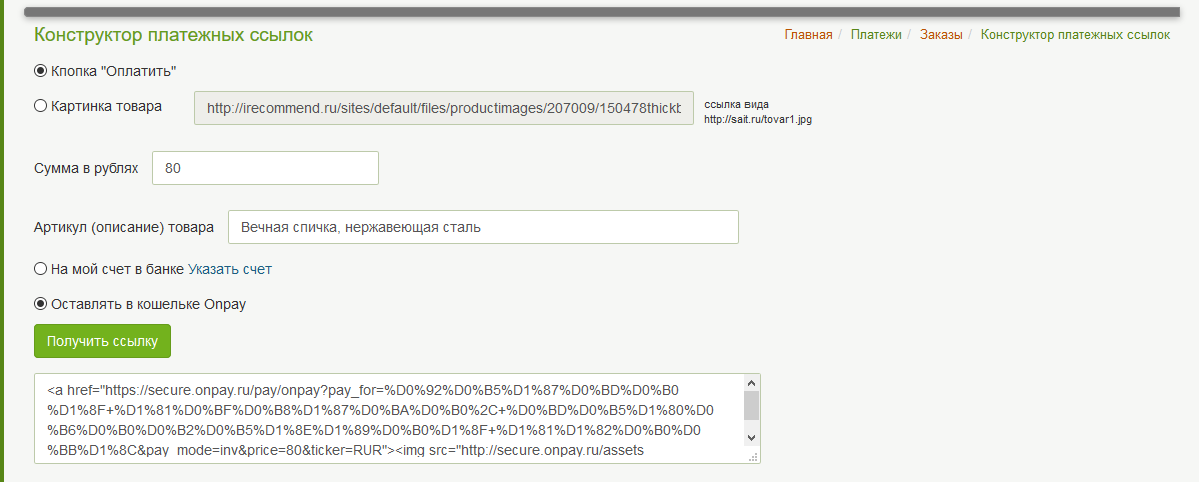
Task: Click the scrollbar thumb in code textarea
Action: [751, 405]
